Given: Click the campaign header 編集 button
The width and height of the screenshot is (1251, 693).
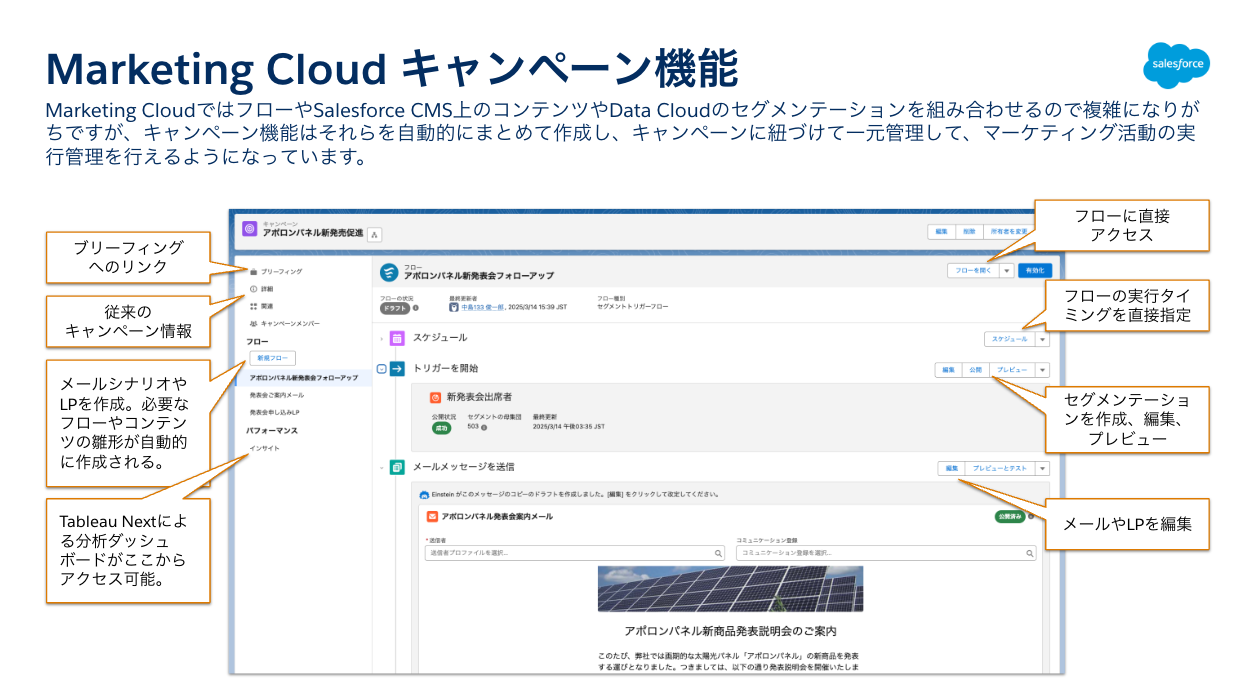Looking at the screenshot, I should pyautogui.click(x=942, y=231).
